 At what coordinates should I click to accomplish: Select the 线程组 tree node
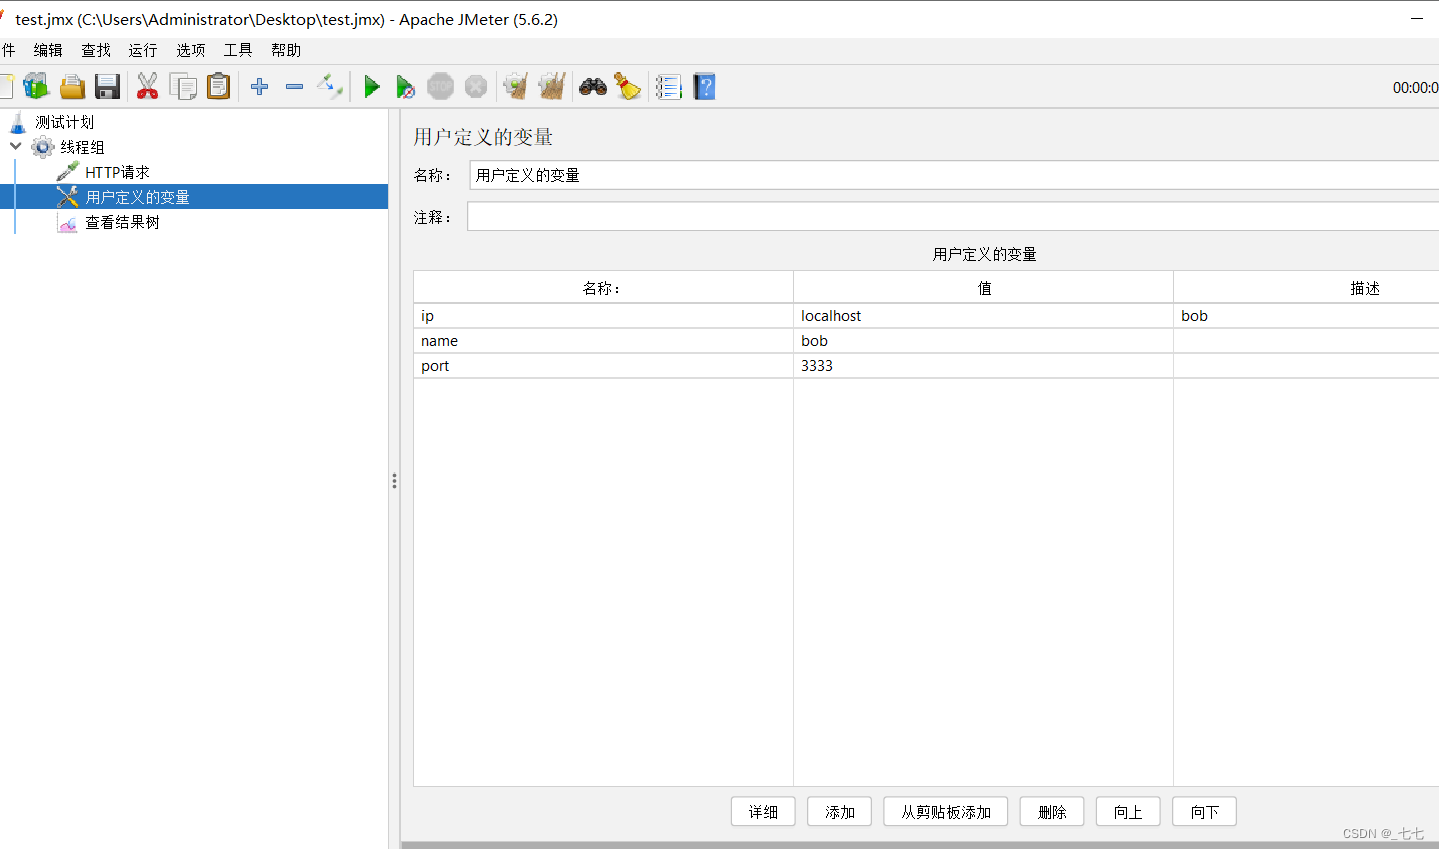[x=82, y=147]
